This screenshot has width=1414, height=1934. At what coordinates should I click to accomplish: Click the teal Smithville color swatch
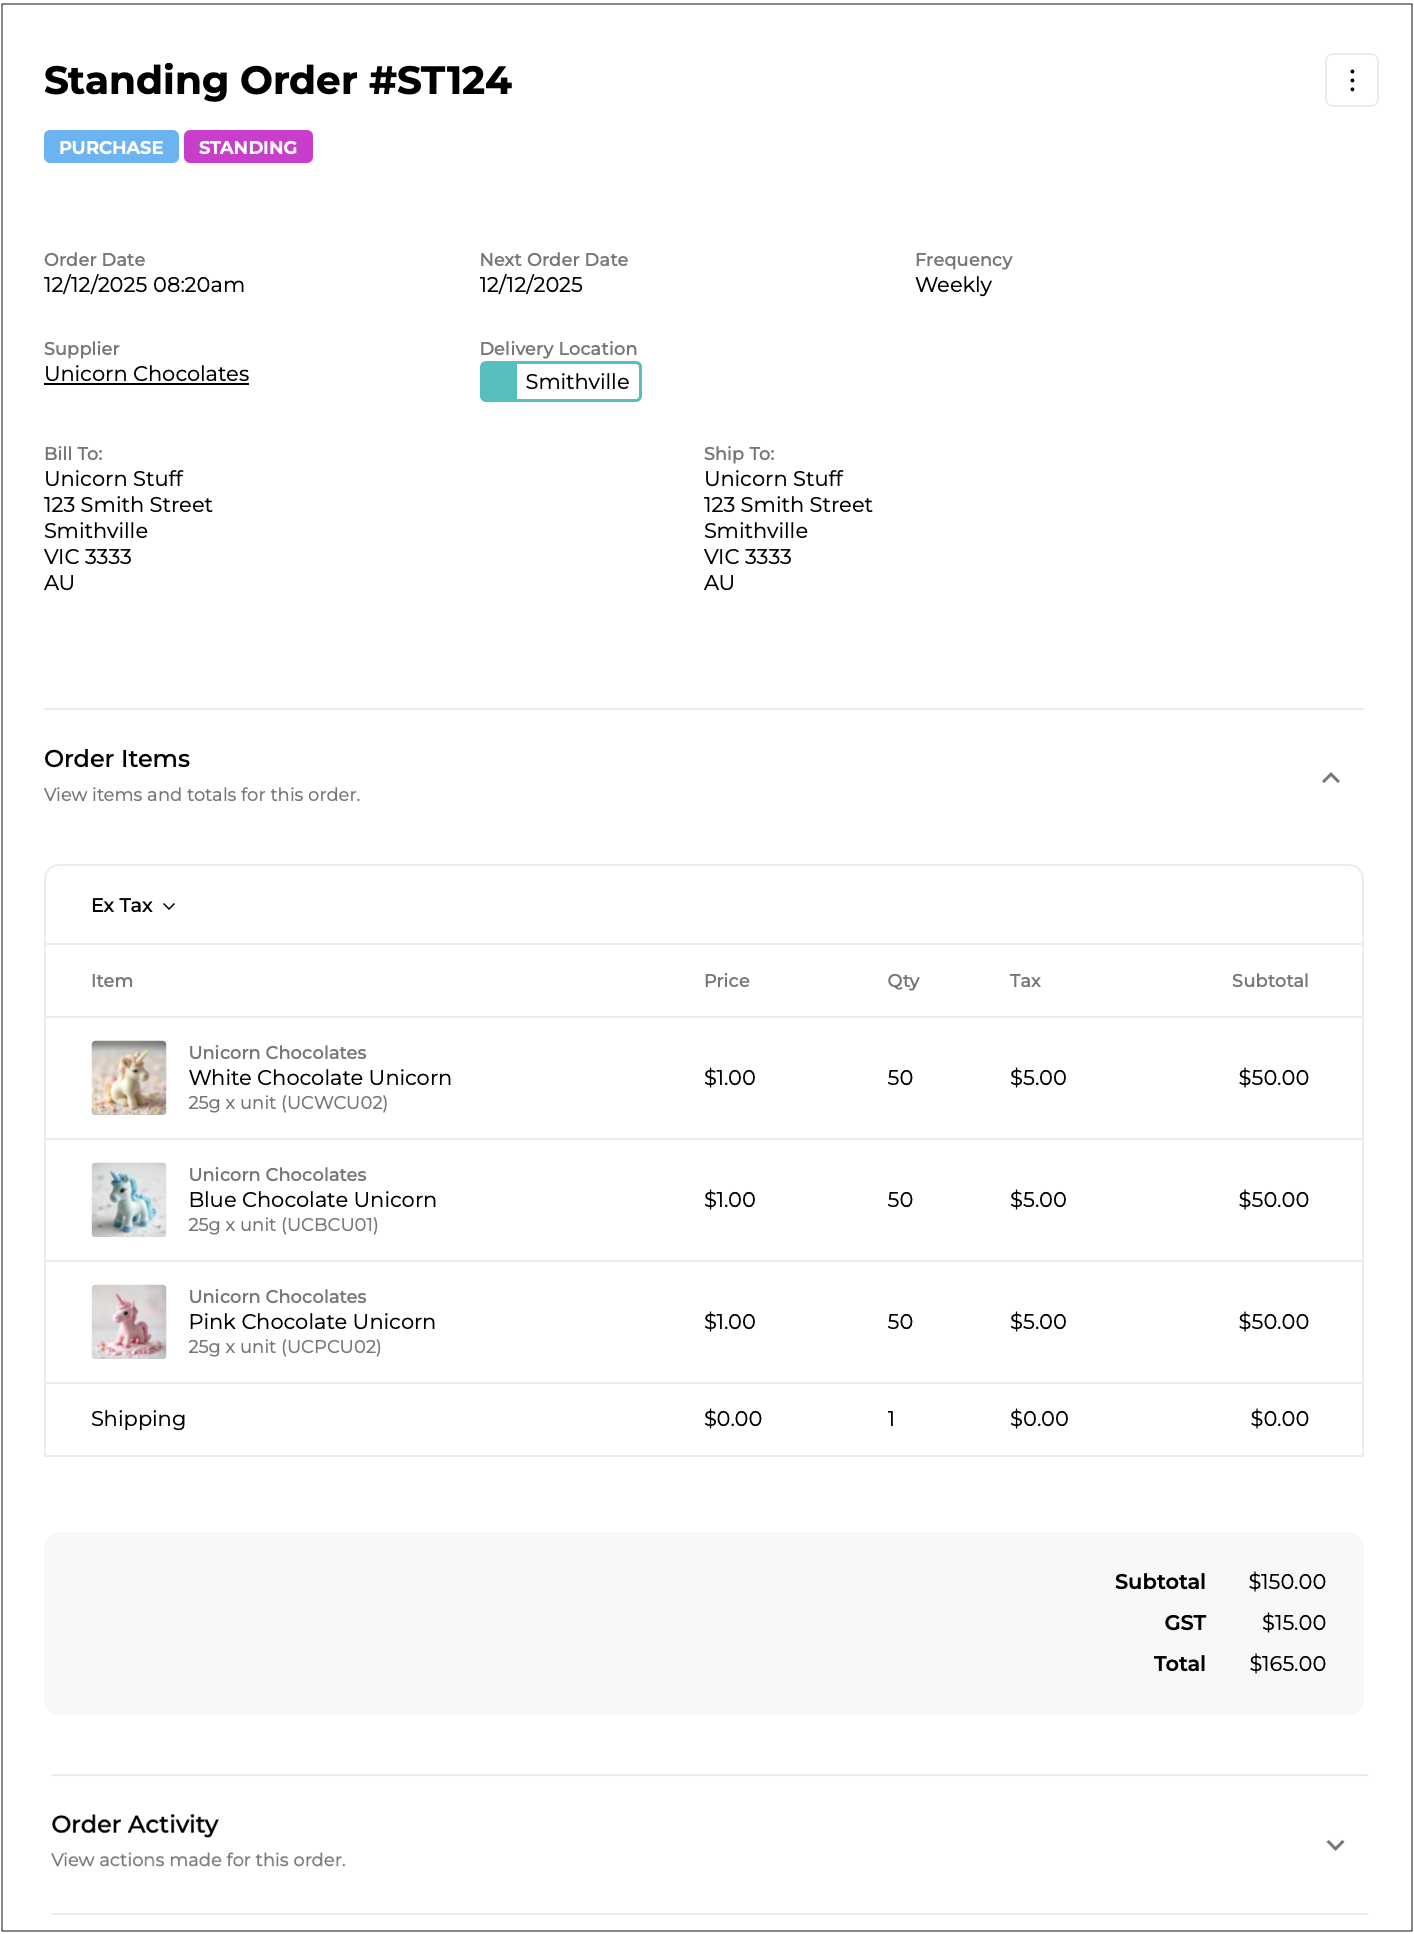coord(499,382)
